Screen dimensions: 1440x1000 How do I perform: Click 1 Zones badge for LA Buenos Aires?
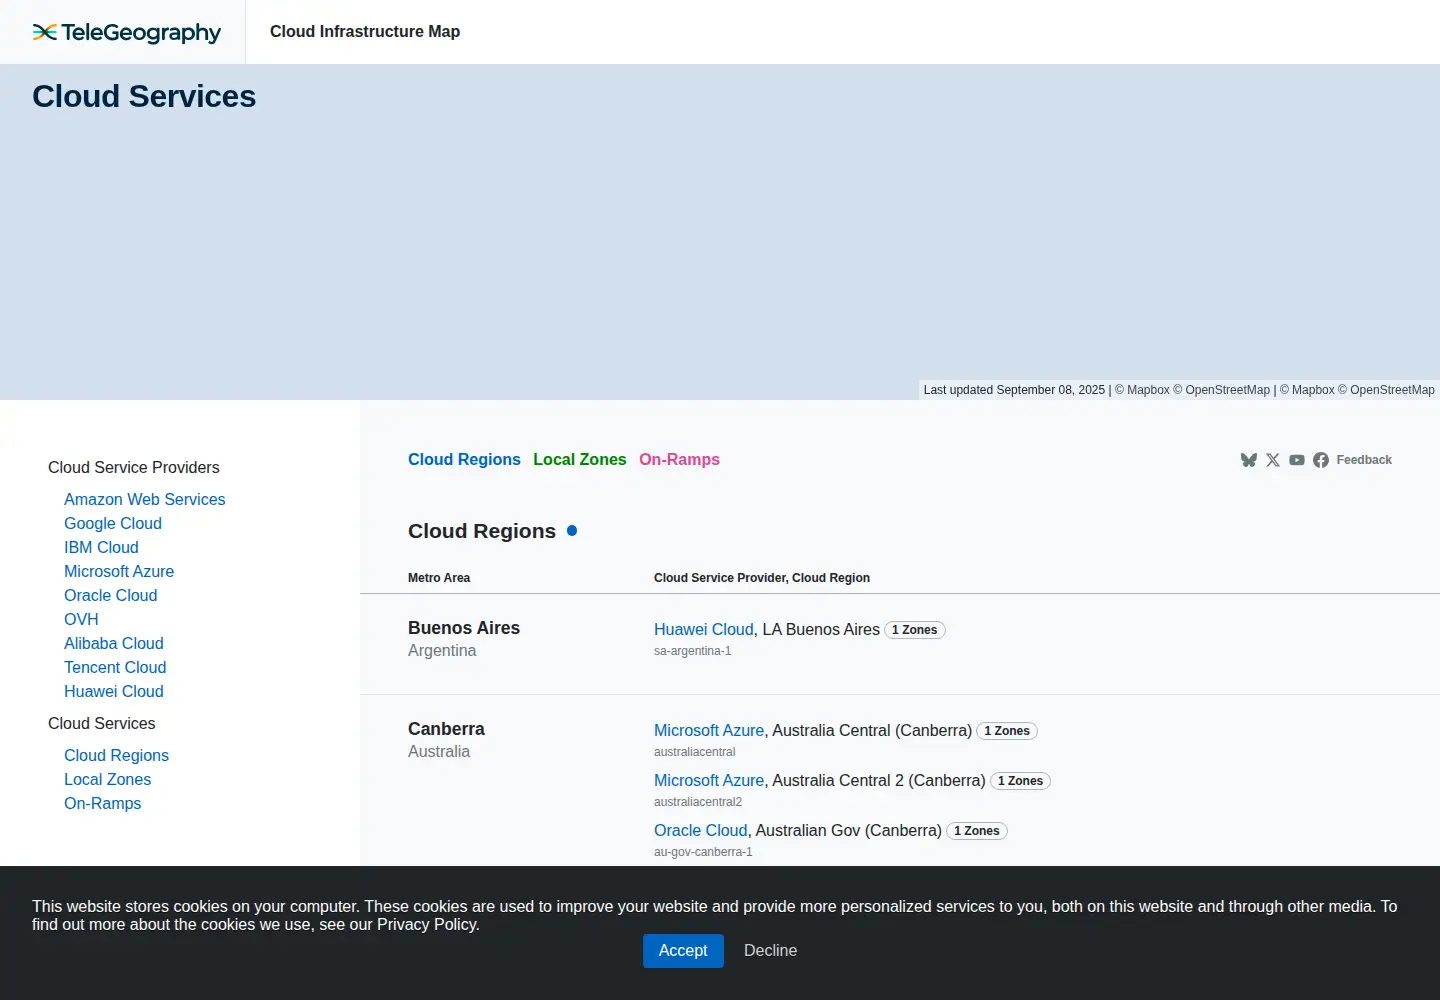tap(915, 630)
